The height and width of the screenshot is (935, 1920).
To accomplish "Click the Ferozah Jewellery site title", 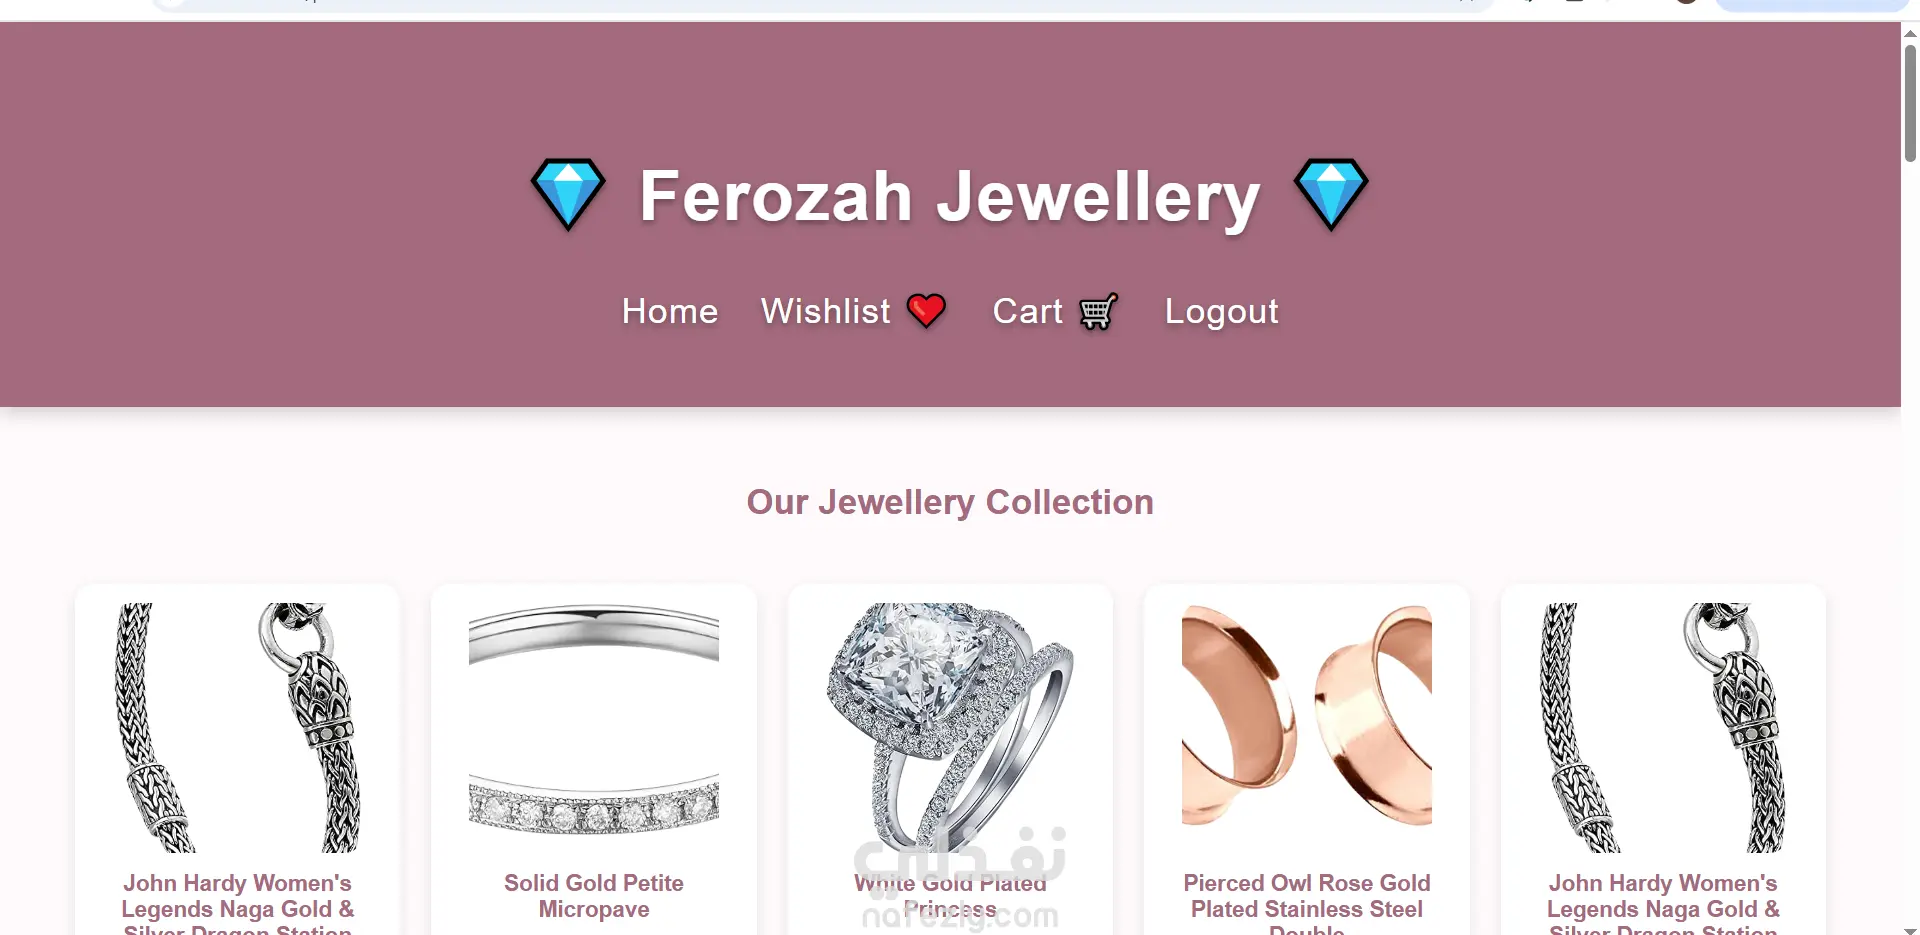I will pyautogui.click(x=949, y=196).
